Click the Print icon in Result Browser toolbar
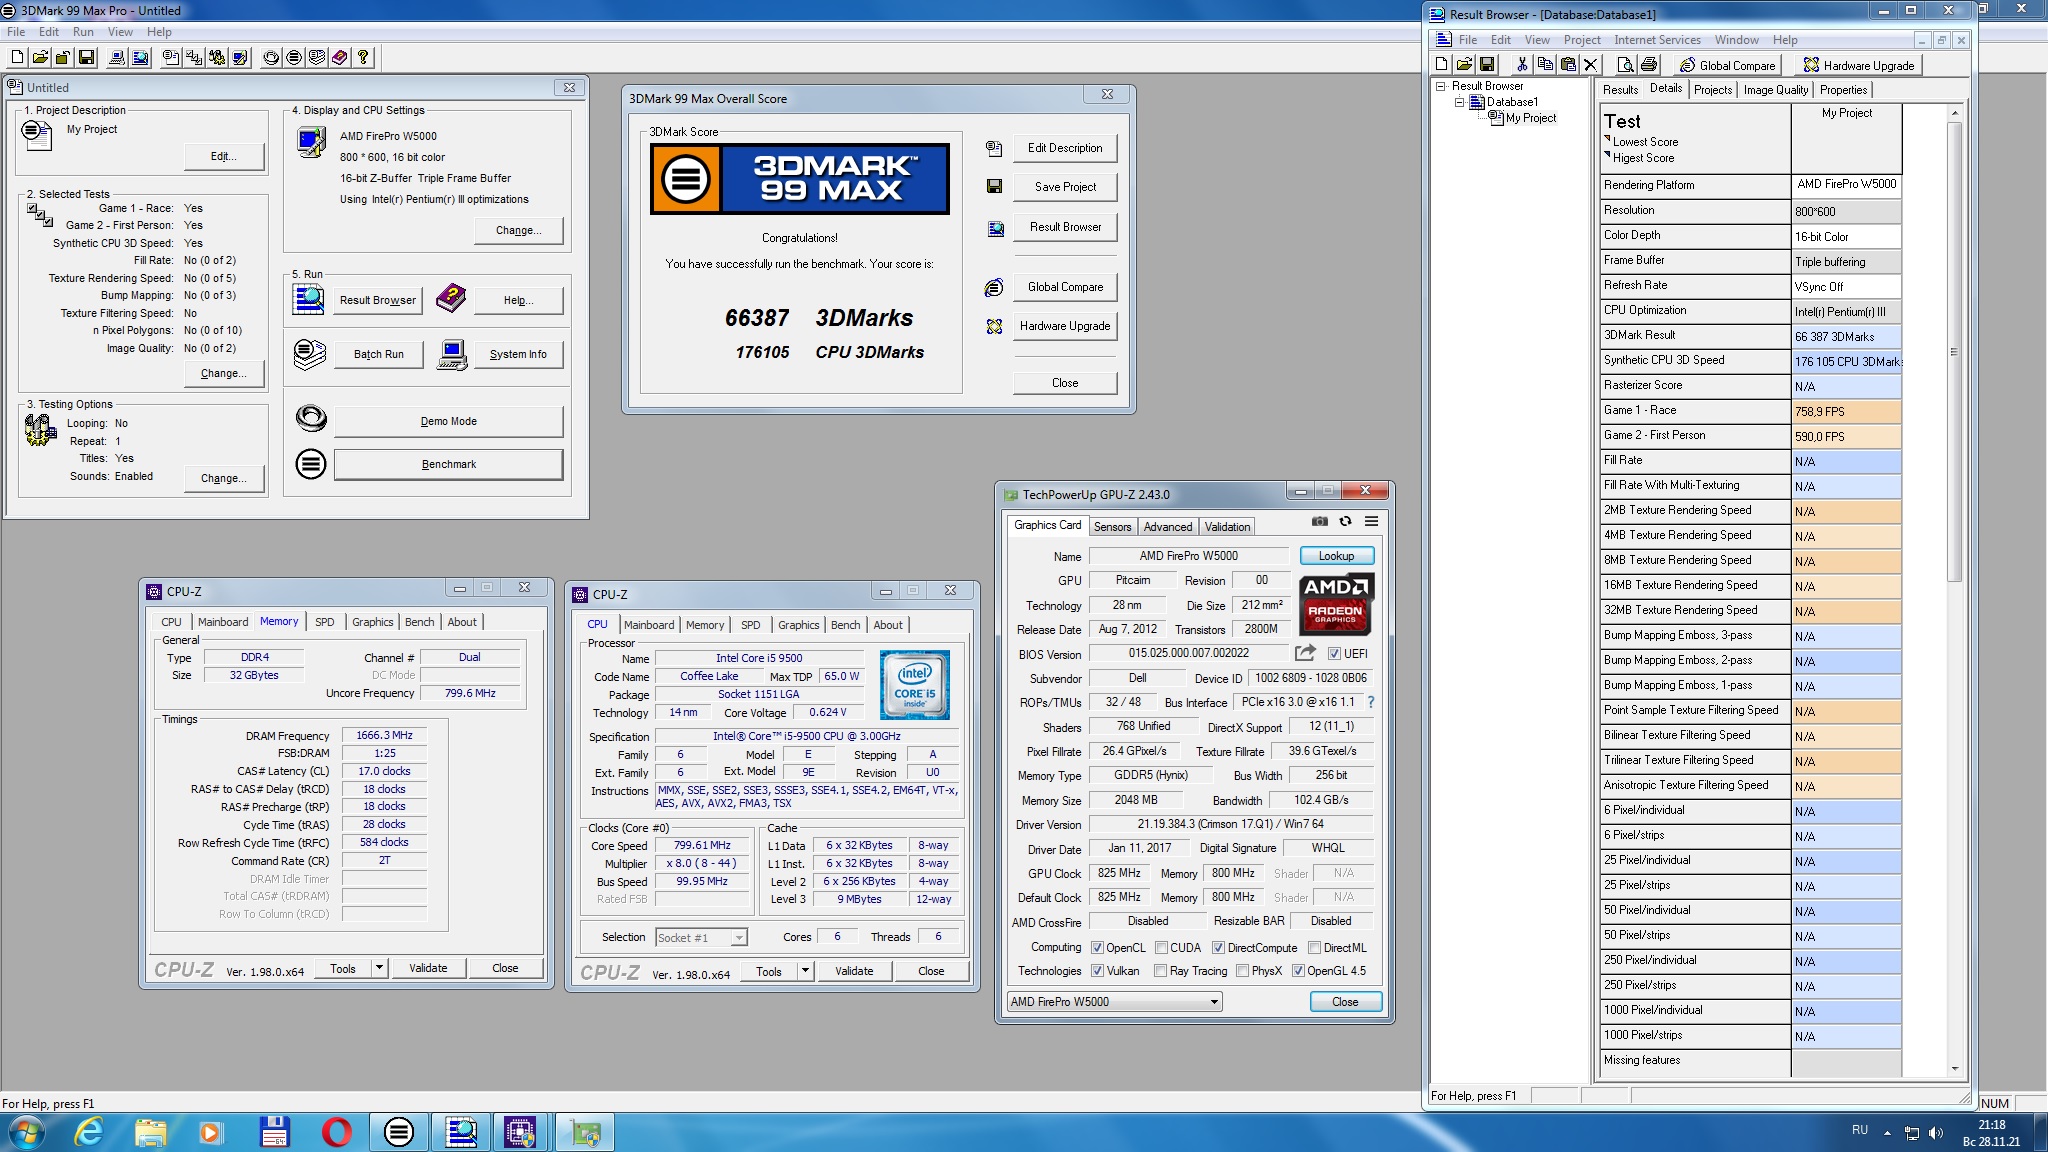 pos(1649,65)
